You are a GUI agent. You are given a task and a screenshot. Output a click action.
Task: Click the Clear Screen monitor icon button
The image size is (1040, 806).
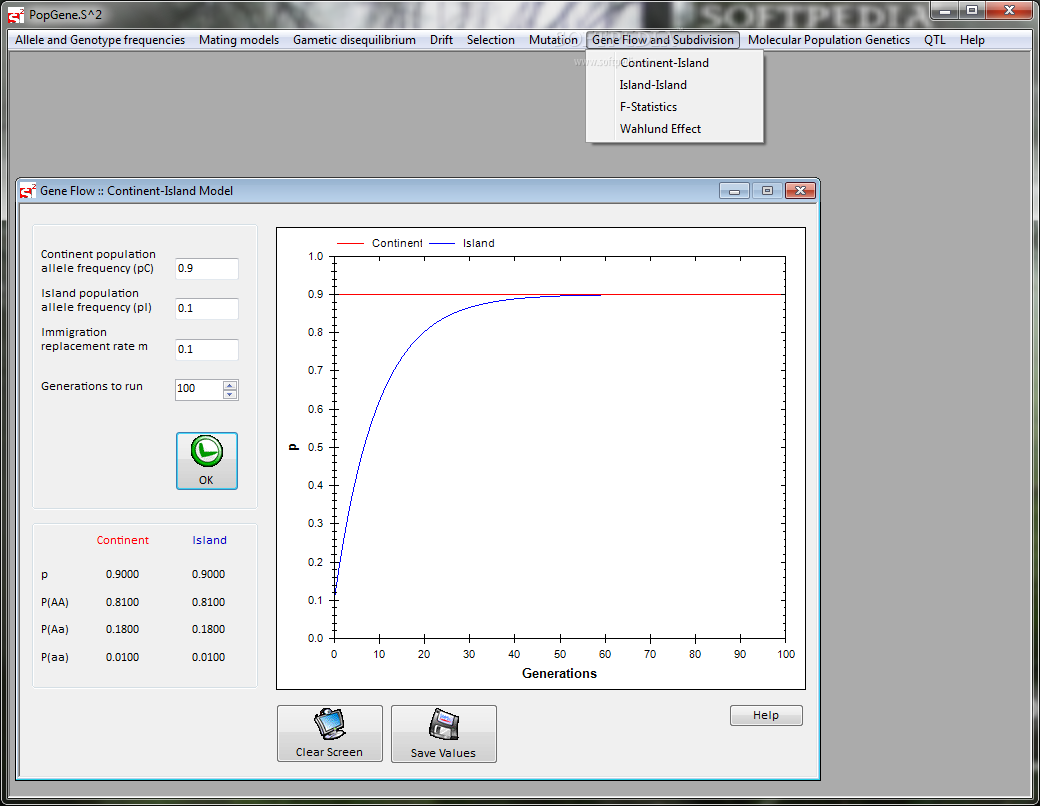(330, 733)
